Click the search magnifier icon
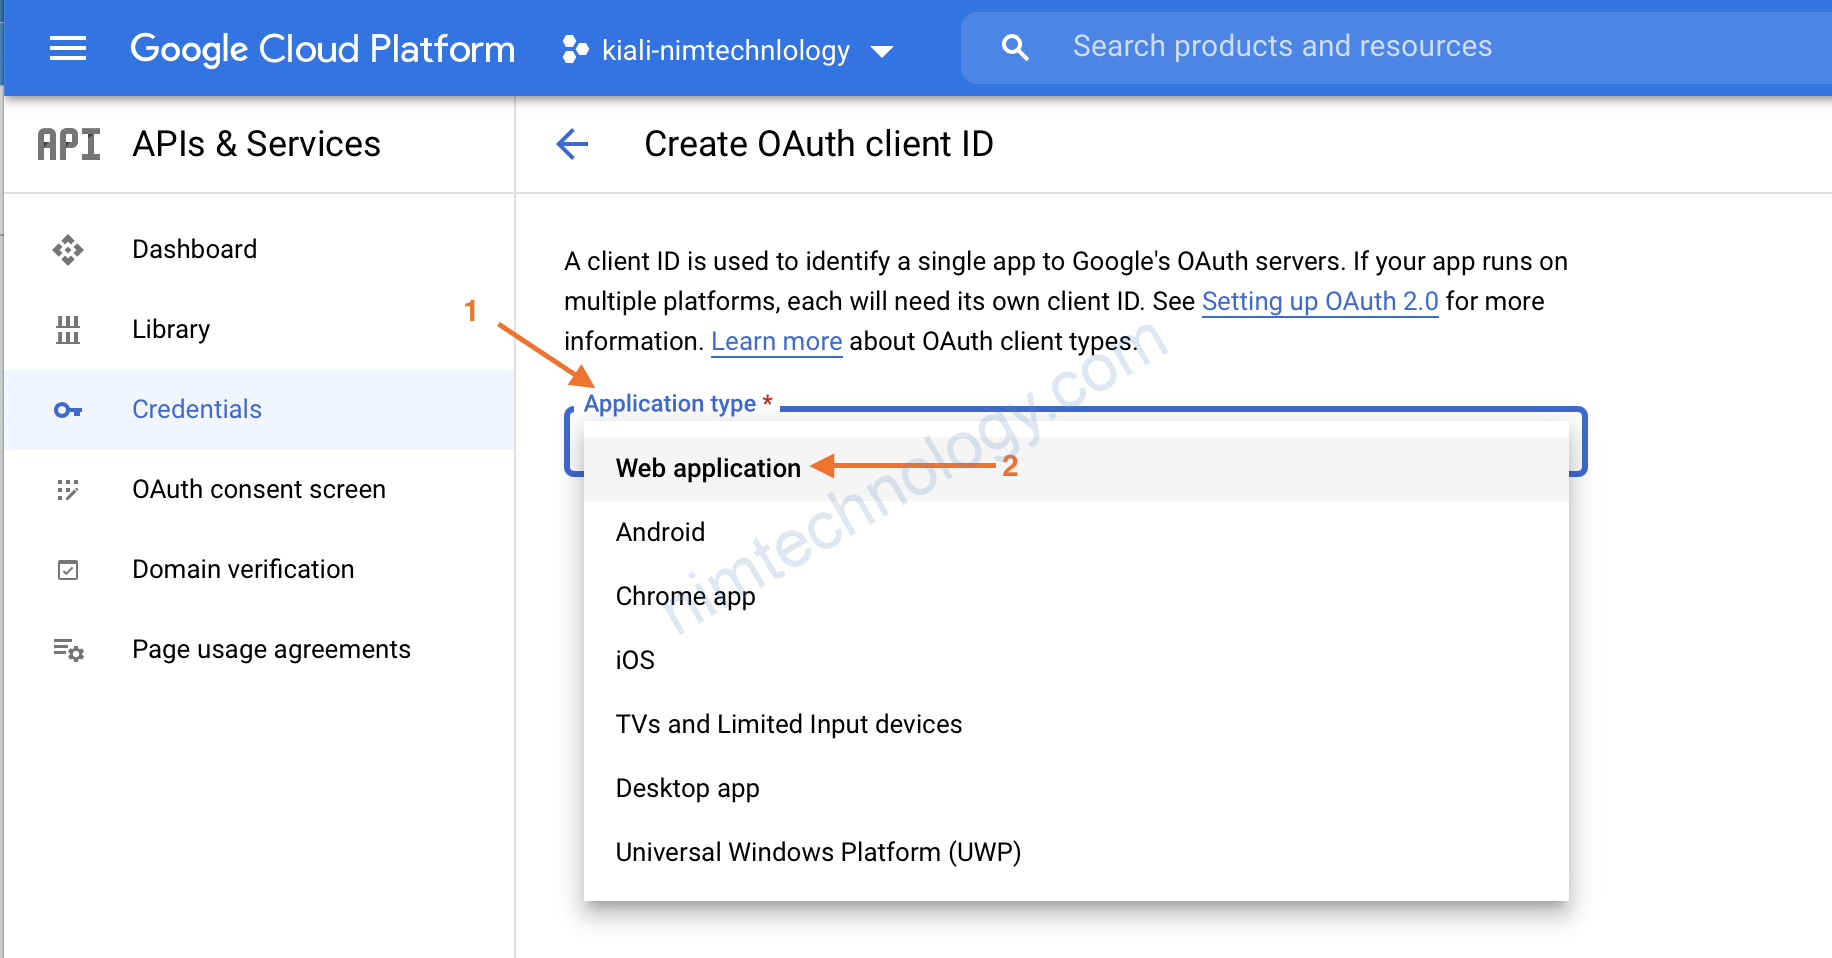1832x958 pixels. pos(1015,47)
